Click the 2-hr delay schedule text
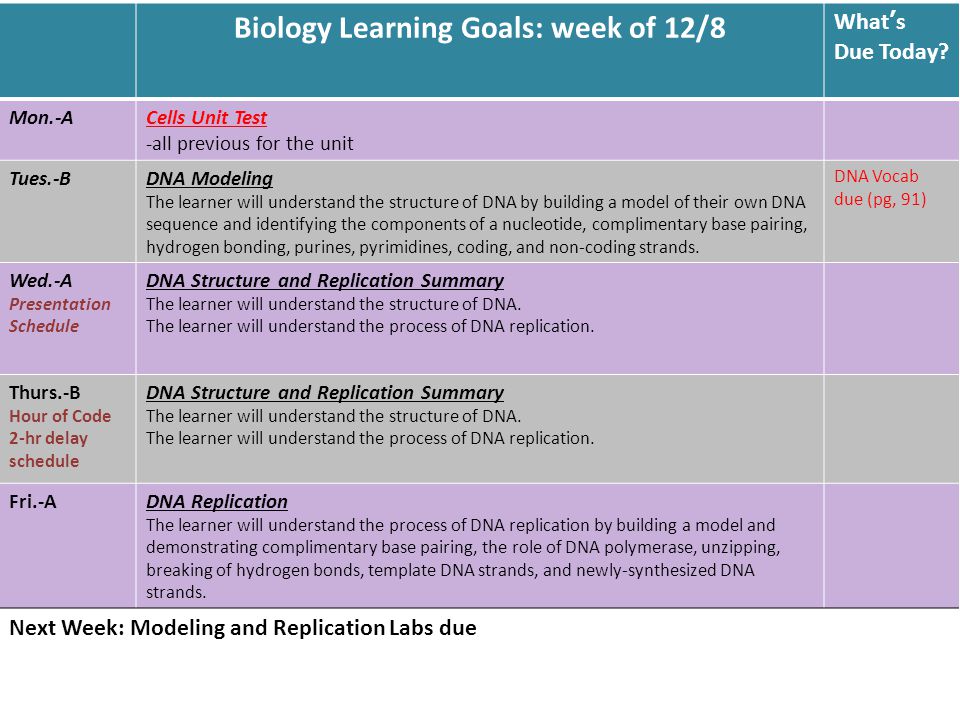Image resolution: width=960 pixels, height=720 pixels. [48, 449]
